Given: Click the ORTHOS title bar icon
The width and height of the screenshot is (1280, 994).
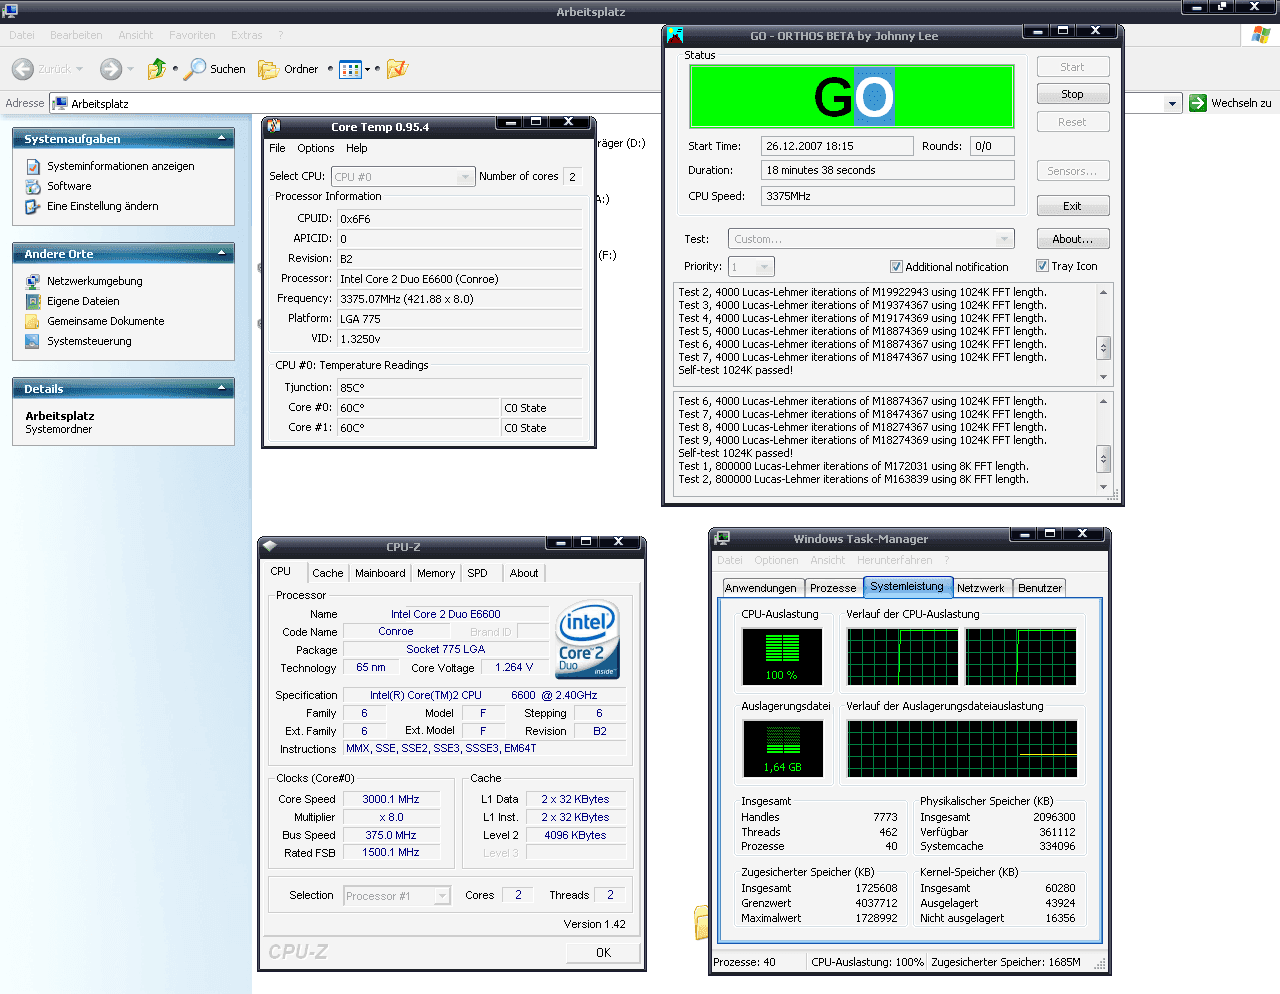Looking at the screenshot, I should (x=675, y=36).
